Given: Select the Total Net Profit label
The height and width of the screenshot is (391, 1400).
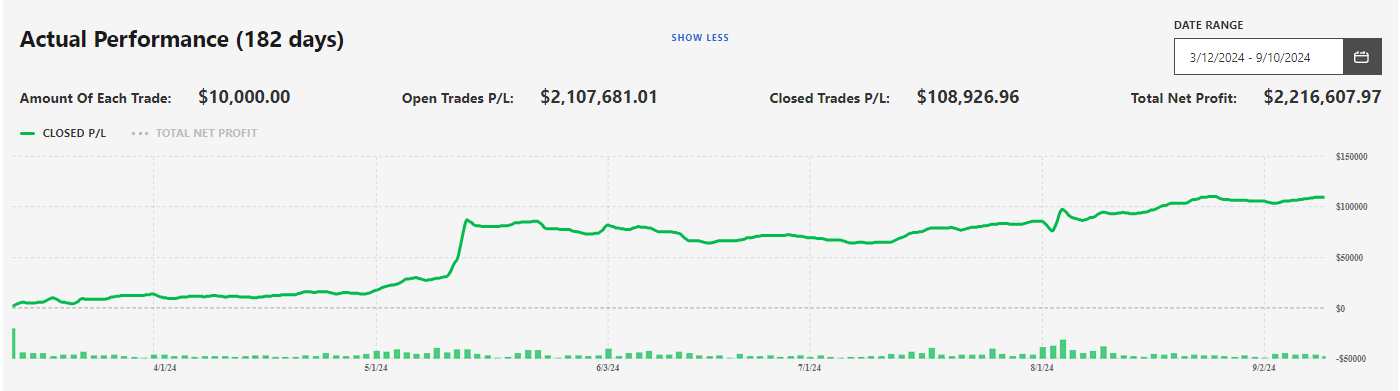Looking at the screenshot, I should click(1183, 99).
